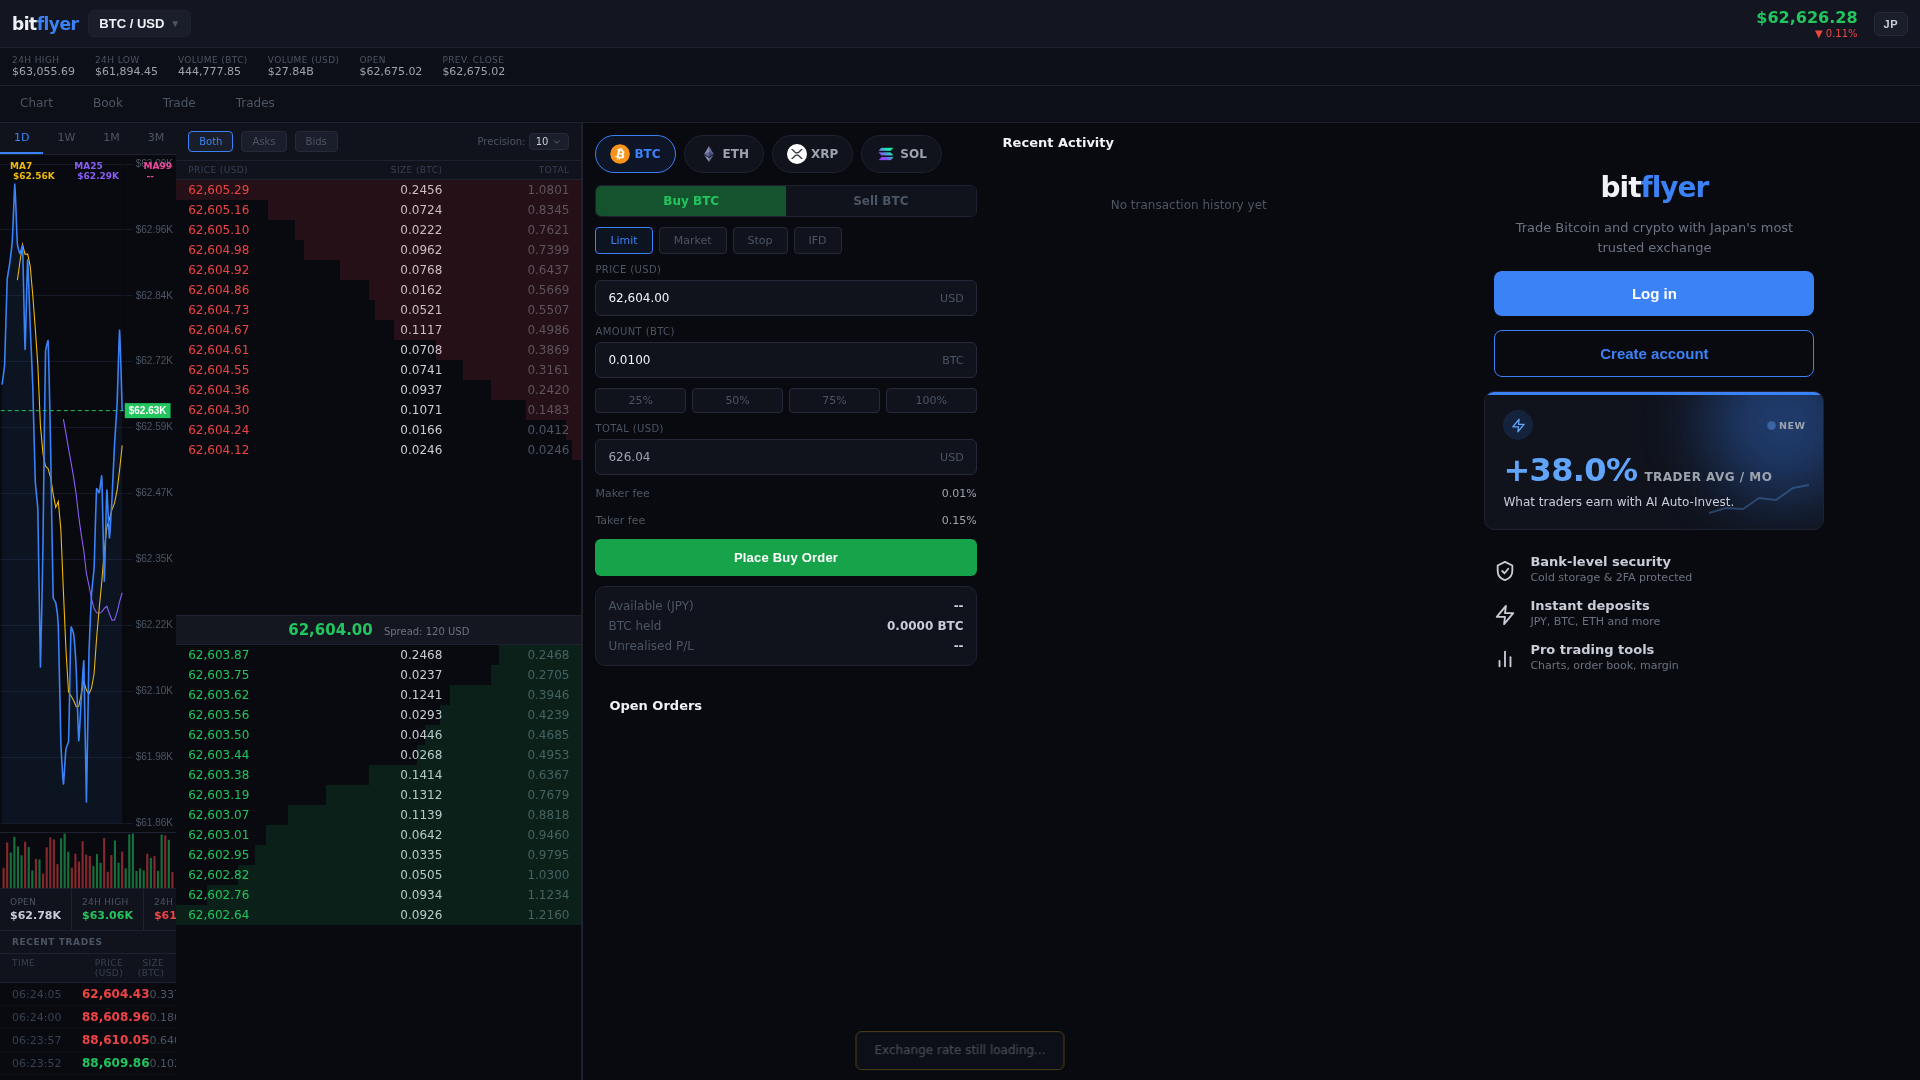The width and height of the screenshot is (1920, 1080).
Task: Click the shield icon for Bank-level security
Action: [x=1505, y=570]
